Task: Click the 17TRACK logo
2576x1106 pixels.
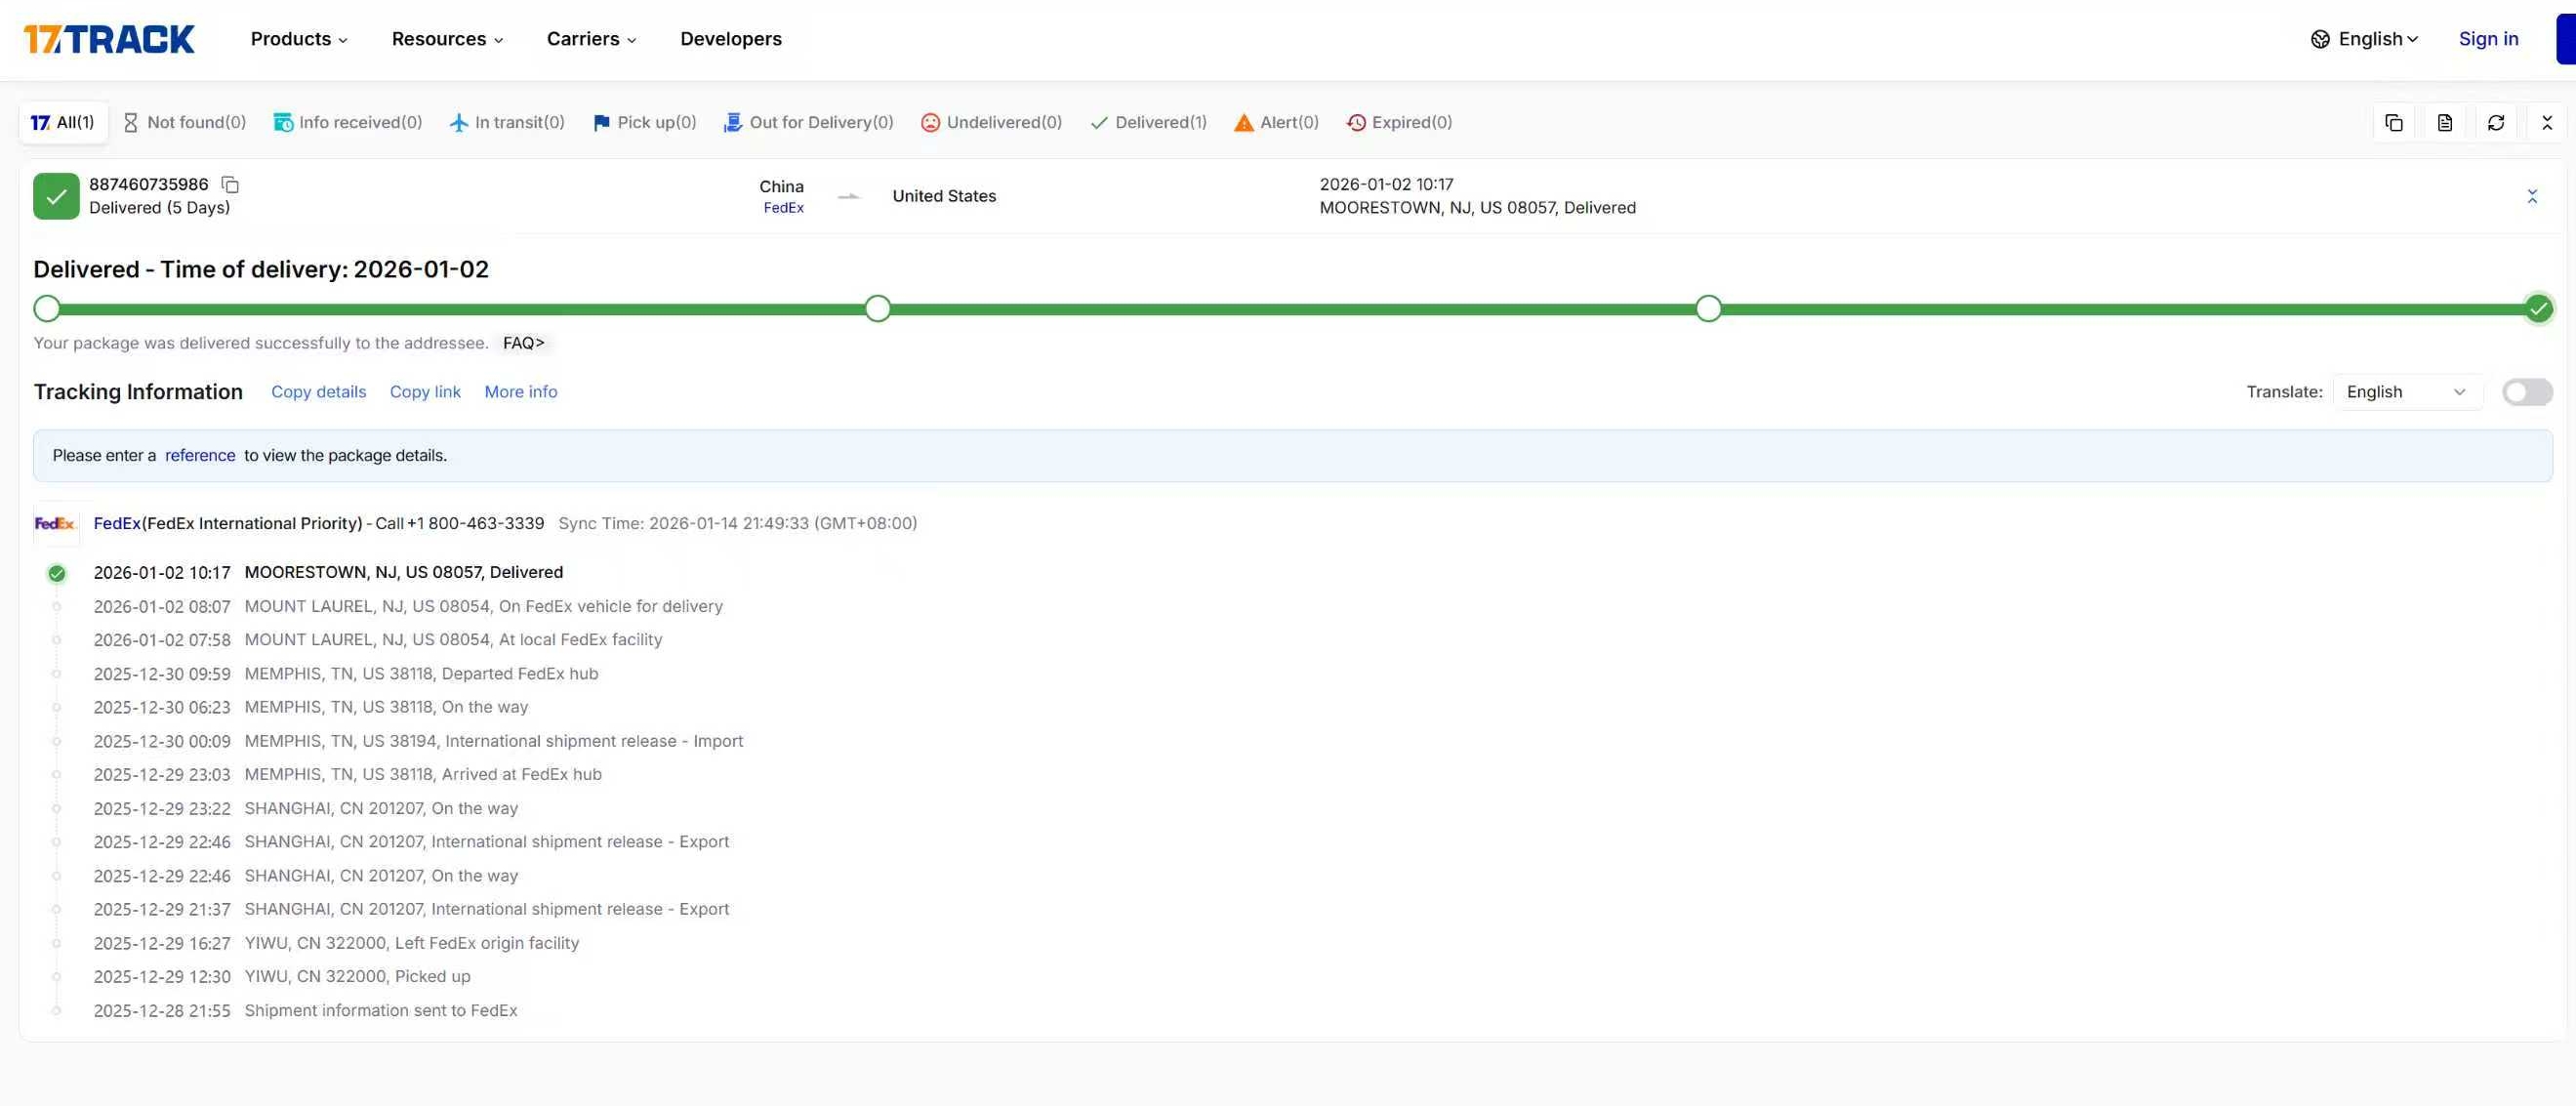Action: 109,39
